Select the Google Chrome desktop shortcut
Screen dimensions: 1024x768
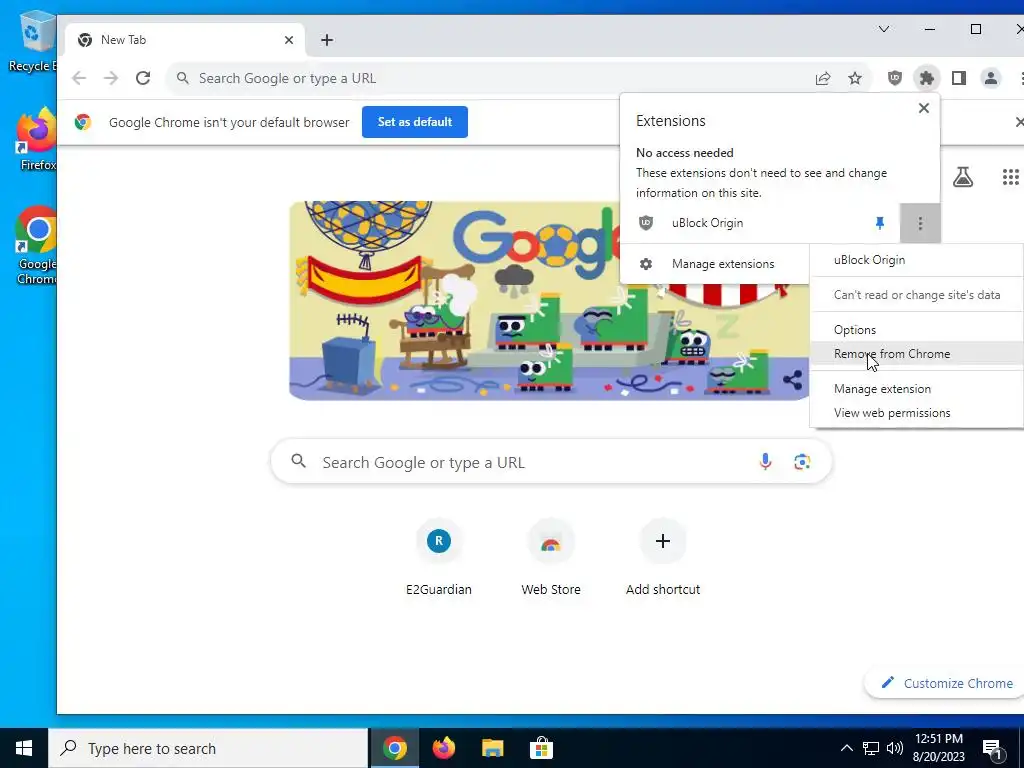click(x=37, y=246)
